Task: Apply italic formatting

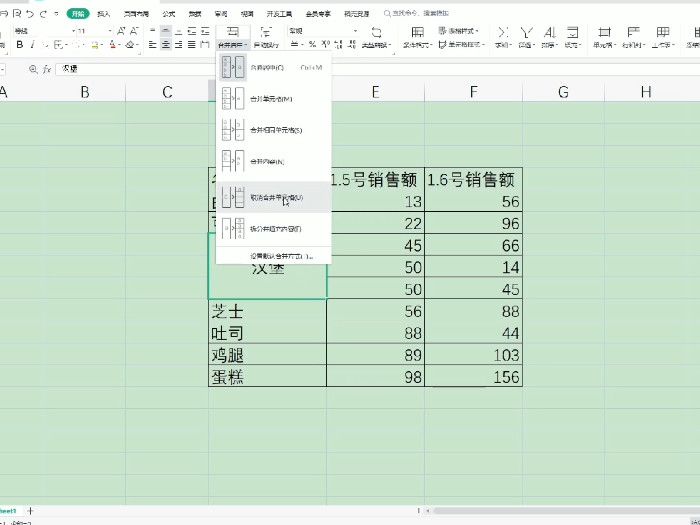Action: [33, 44]
